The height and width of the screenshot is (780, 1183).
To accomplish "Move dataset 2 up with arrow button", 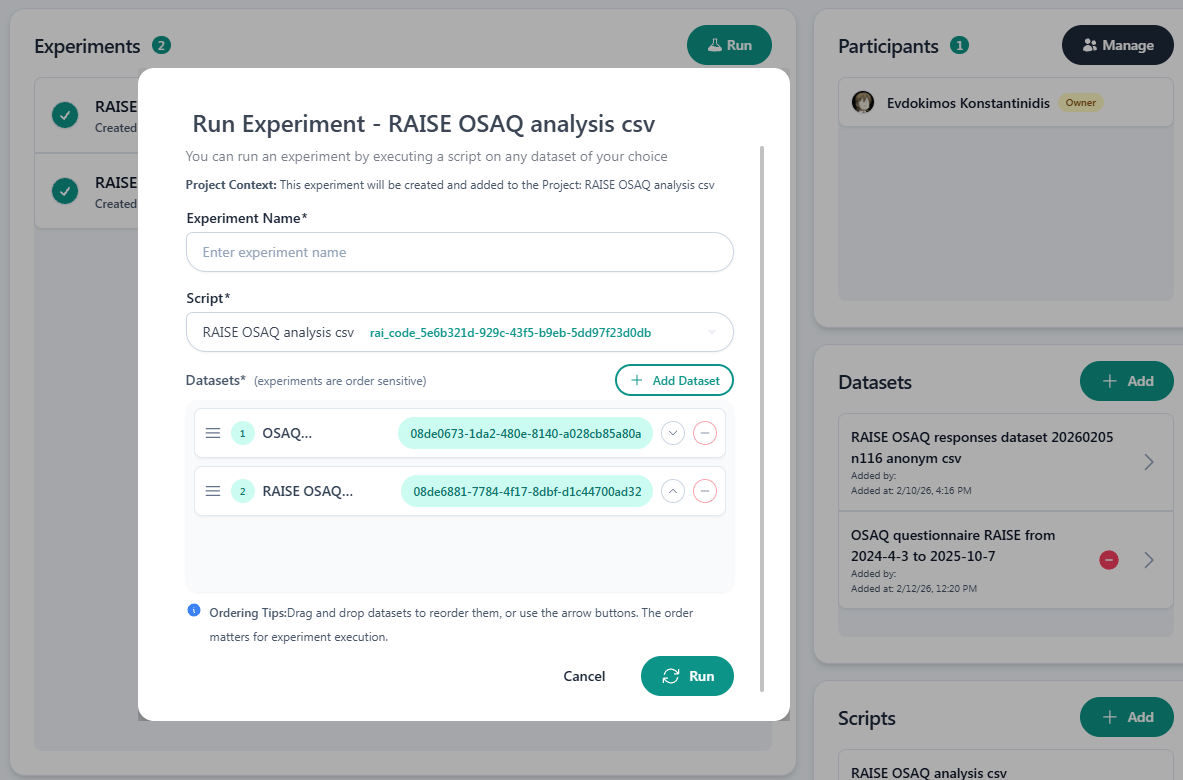I will [x=673, y=491].
